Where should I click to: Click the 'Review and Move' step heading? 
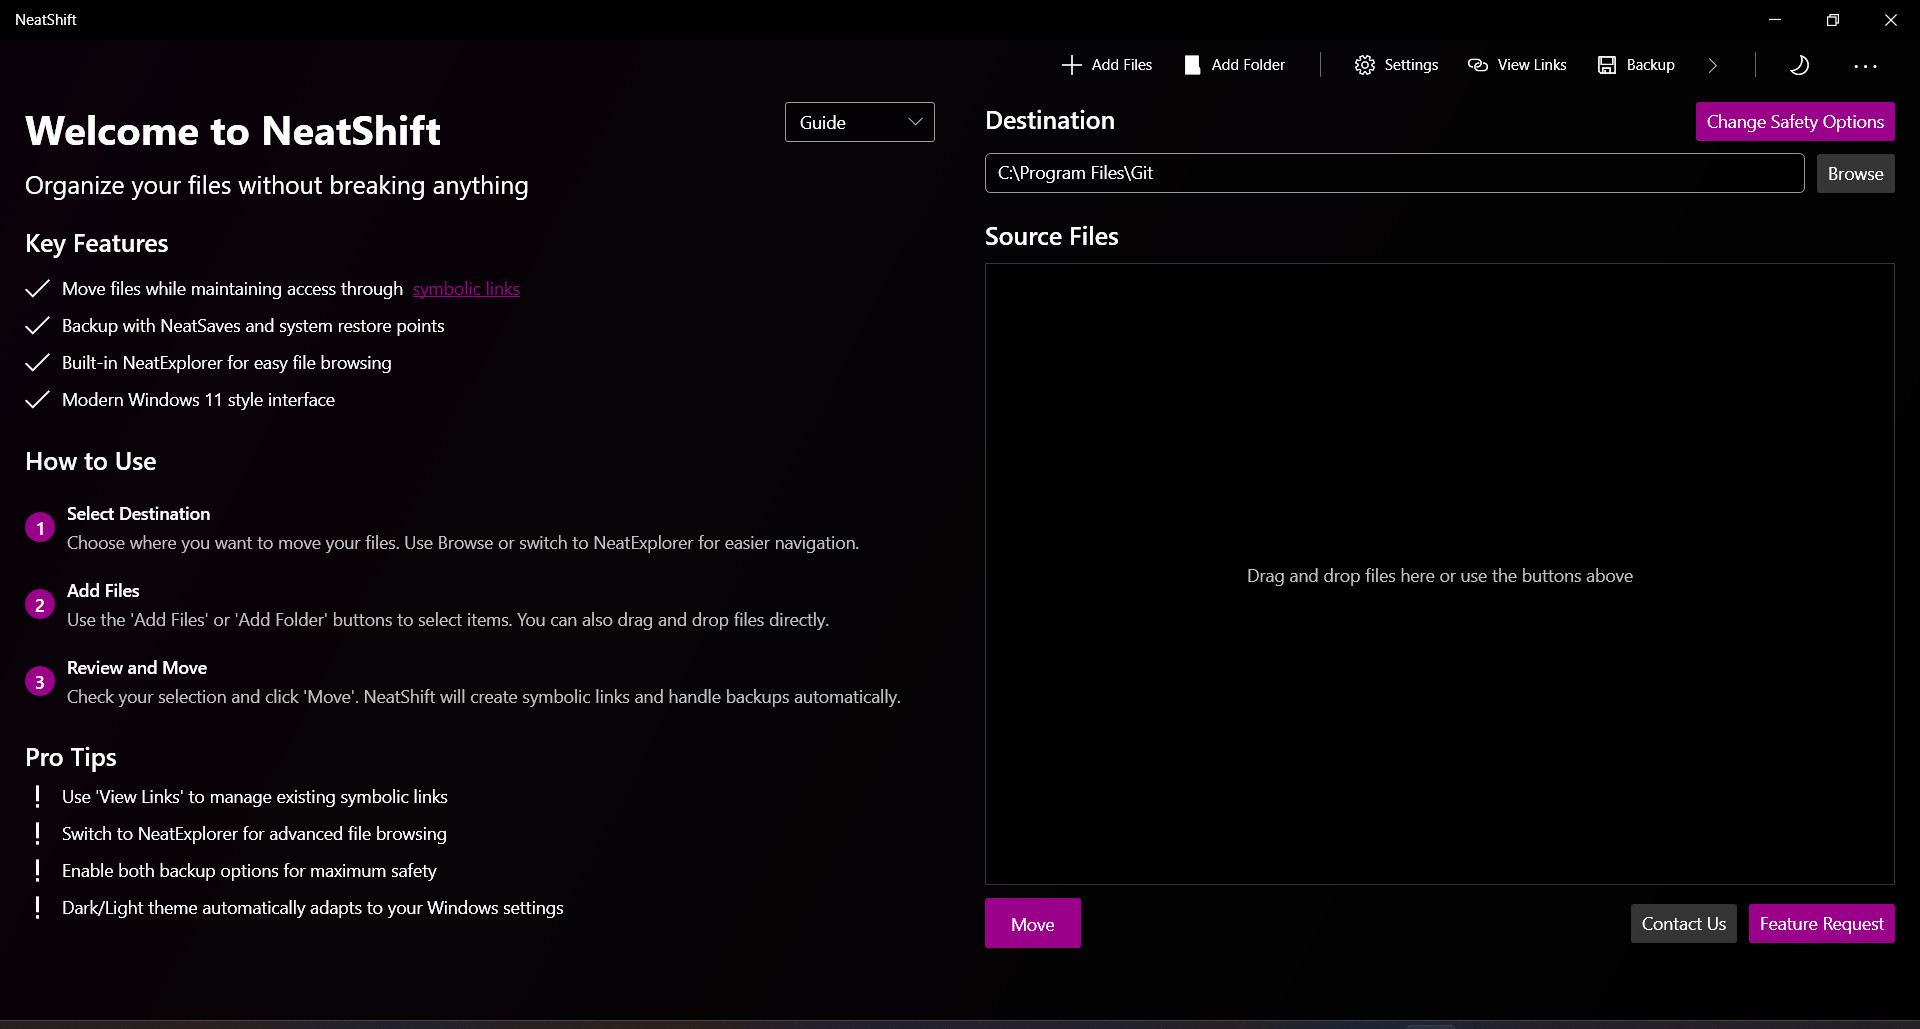click(137, 668)
